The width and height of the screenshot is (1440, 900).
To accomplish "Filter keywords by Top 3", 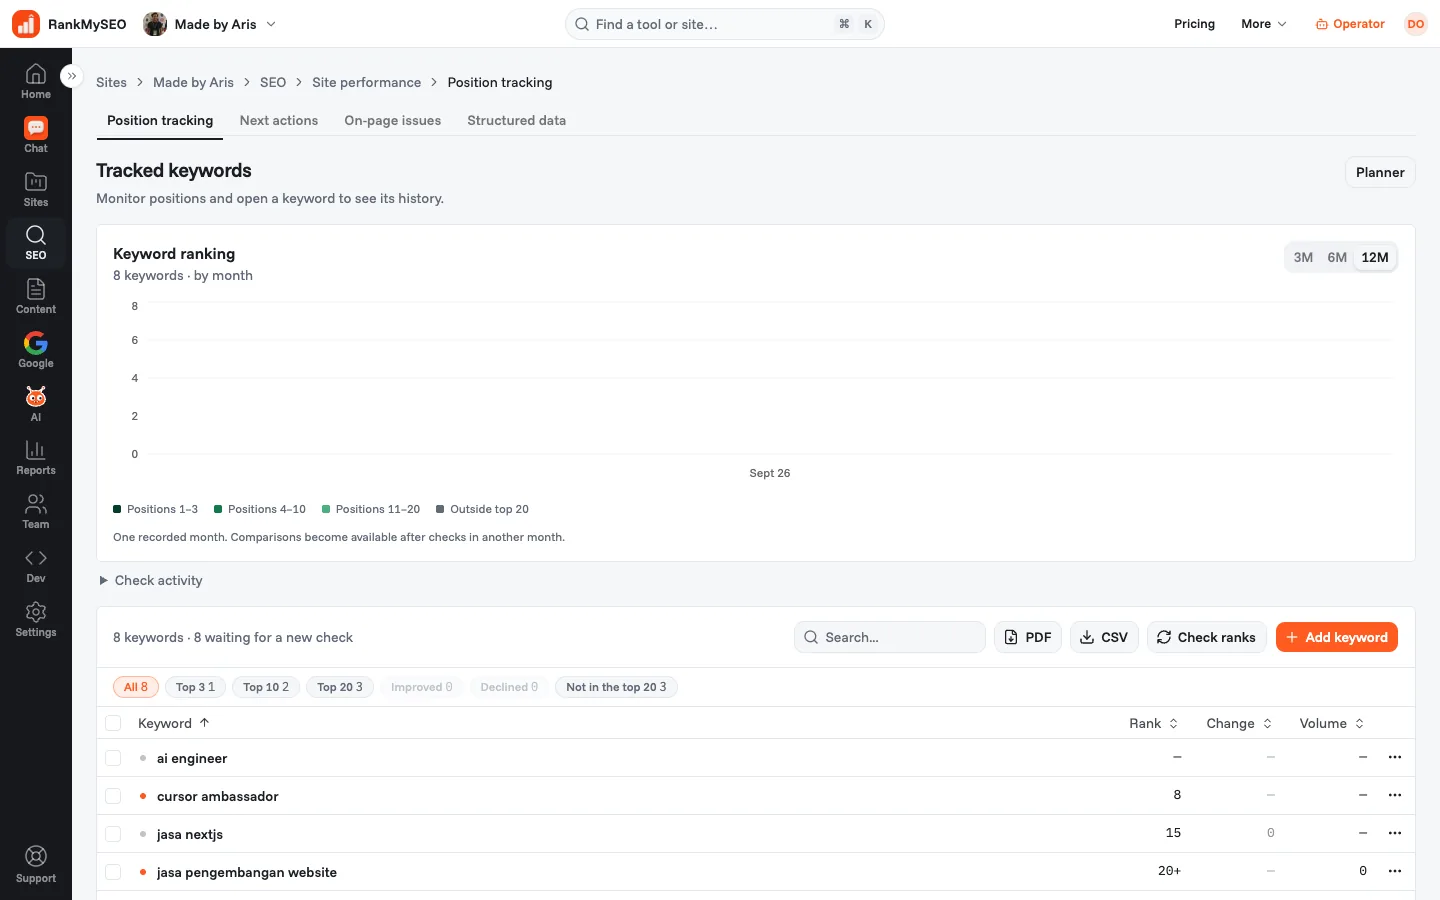I will tap(195, 687).
